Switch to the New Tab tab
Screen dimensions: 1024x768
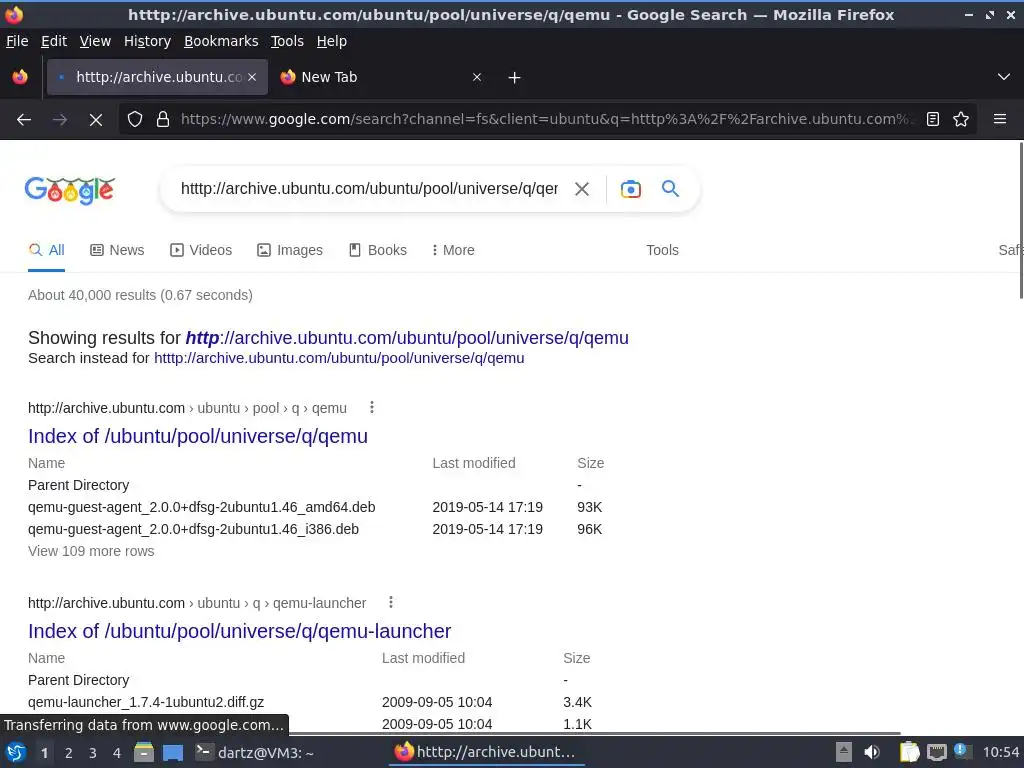(x=379, y=77)
